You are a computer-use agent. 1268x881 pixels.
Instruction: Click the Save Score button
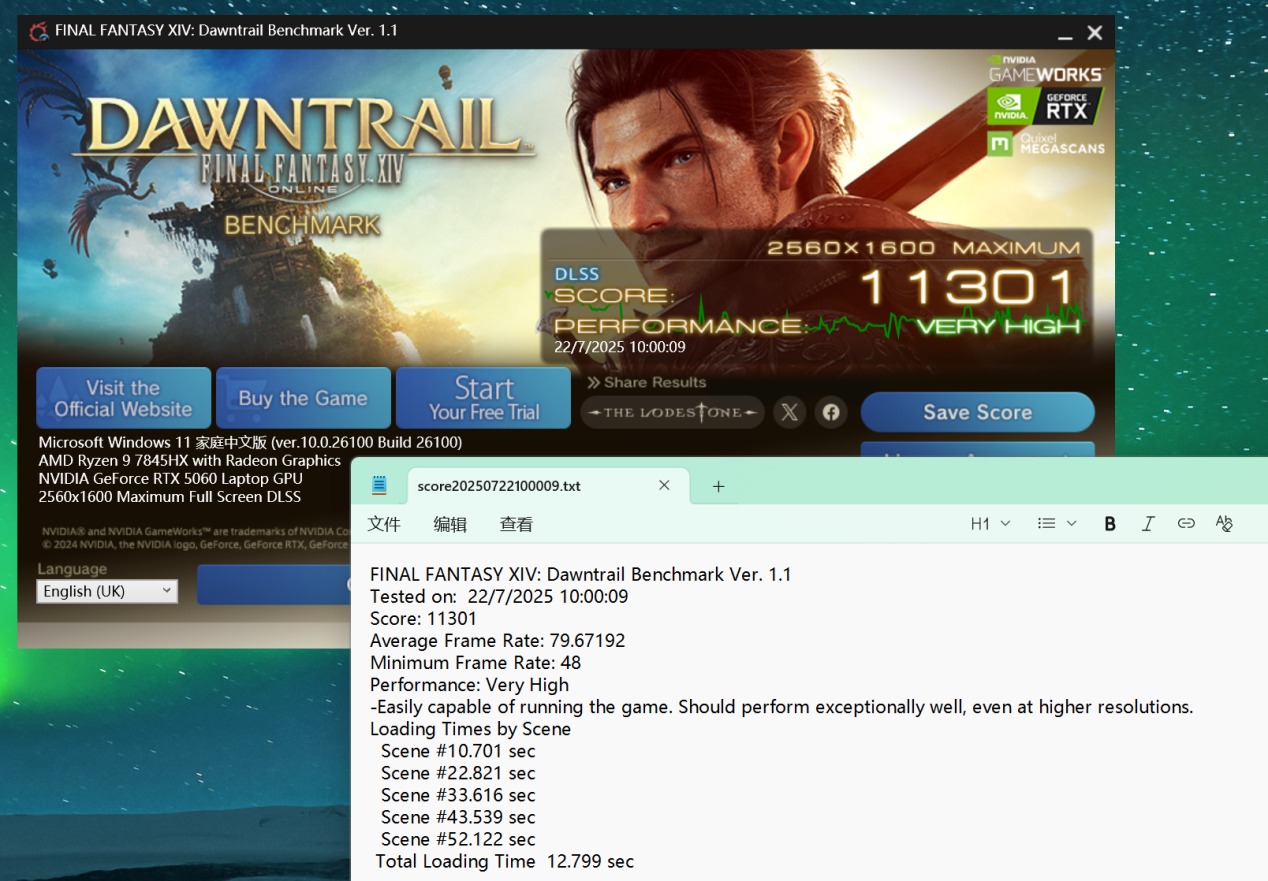(x=977, y=412)
